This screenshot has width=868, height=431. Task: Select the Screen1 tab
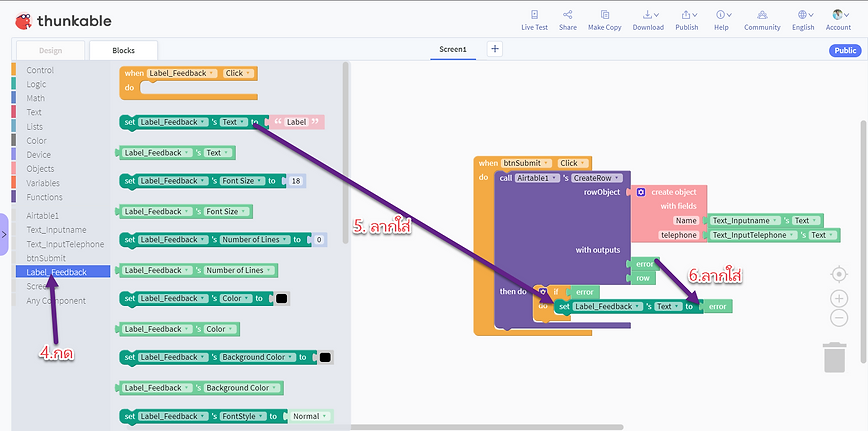453,49
